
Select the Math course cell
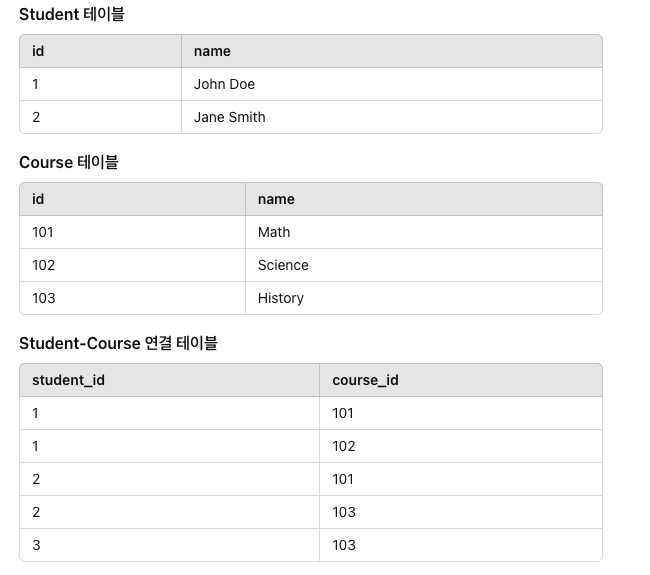tap(424, 232)
